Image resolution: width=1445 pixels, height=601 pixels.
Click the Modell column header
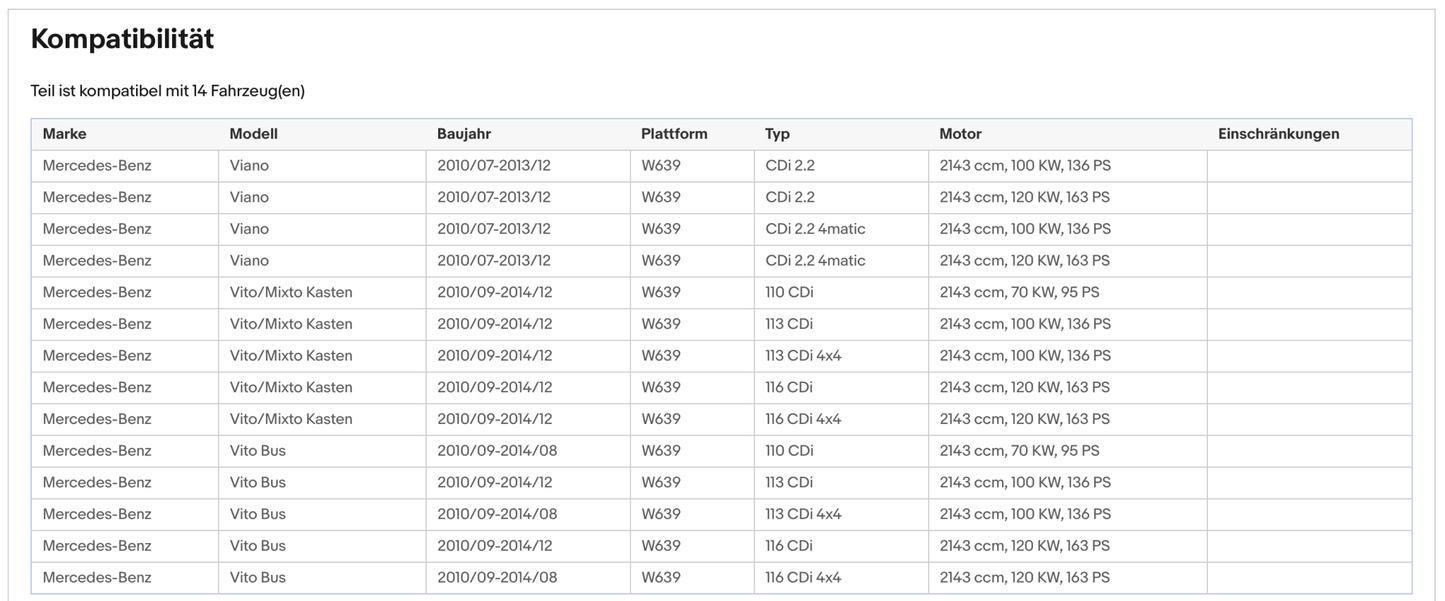[253, 134]
